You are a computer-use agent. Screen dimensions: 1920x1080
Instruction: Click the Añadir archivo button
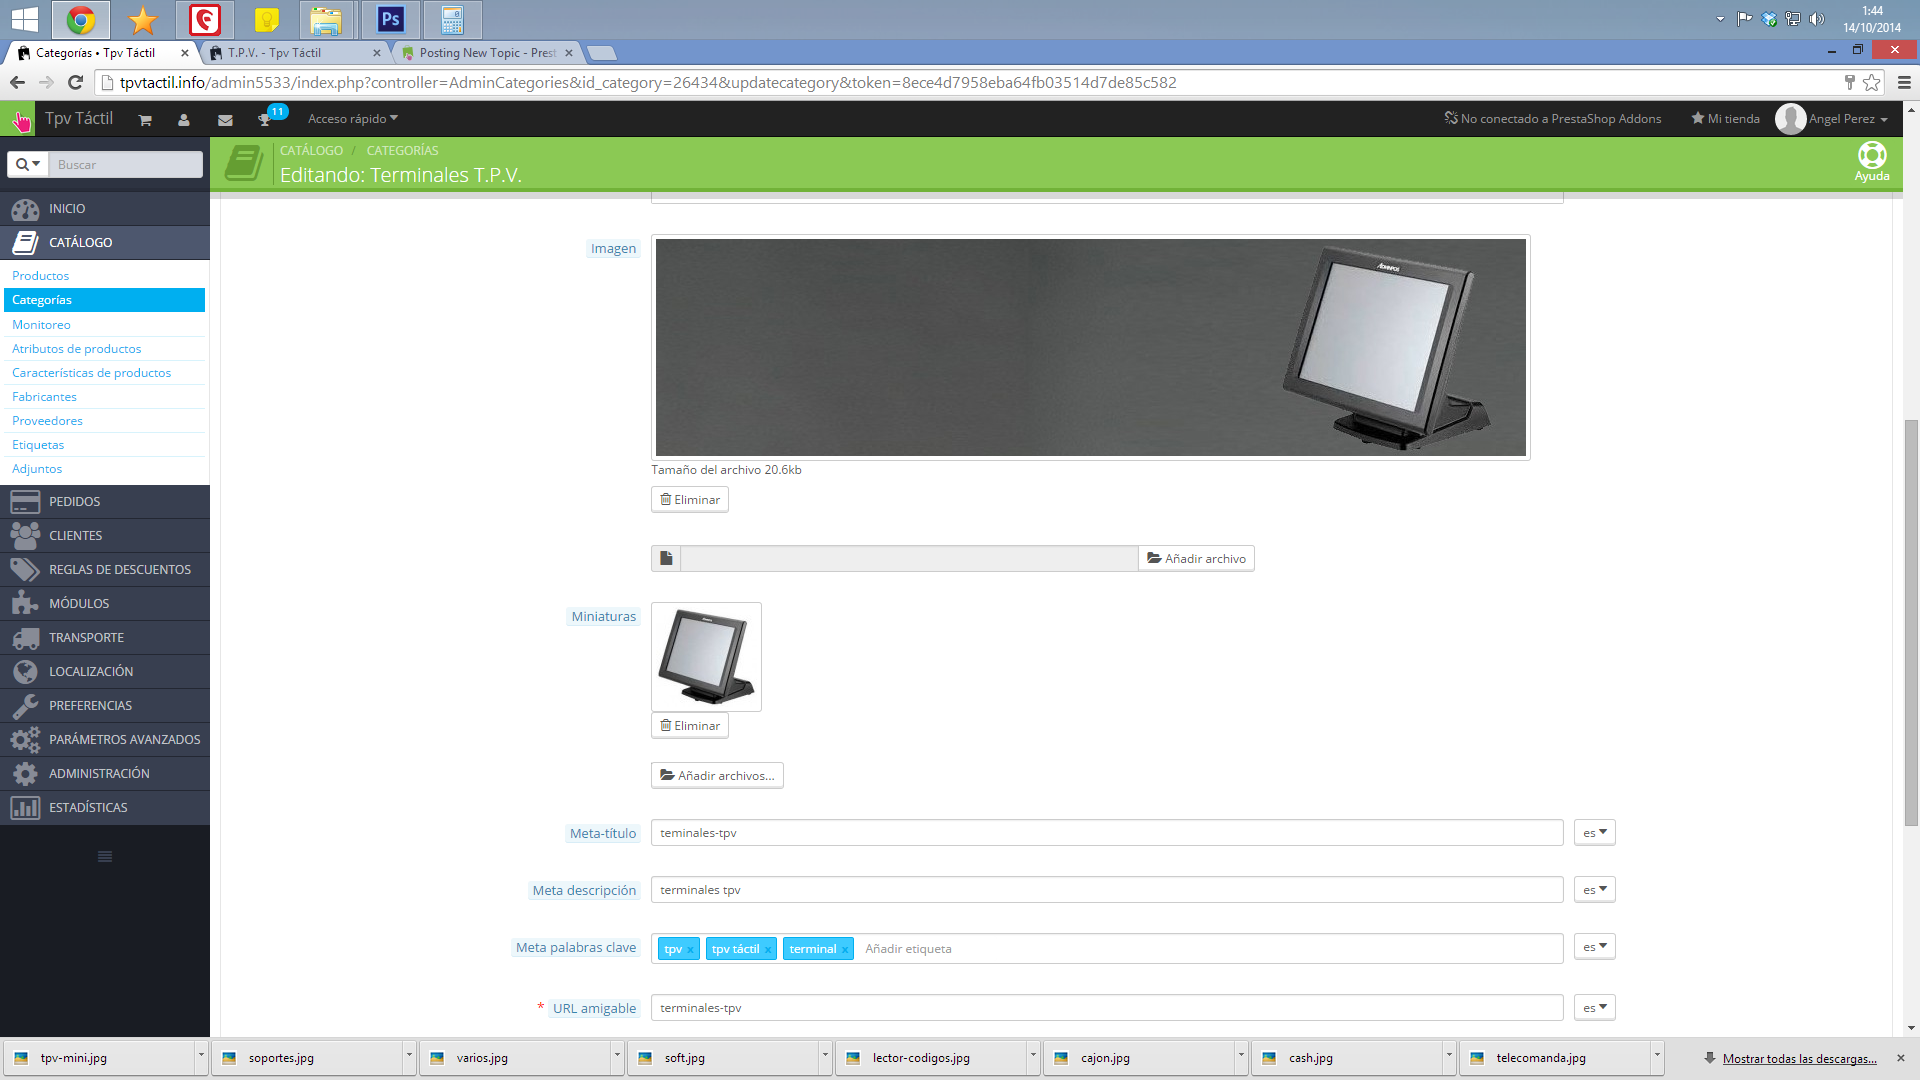point(1196,559)
